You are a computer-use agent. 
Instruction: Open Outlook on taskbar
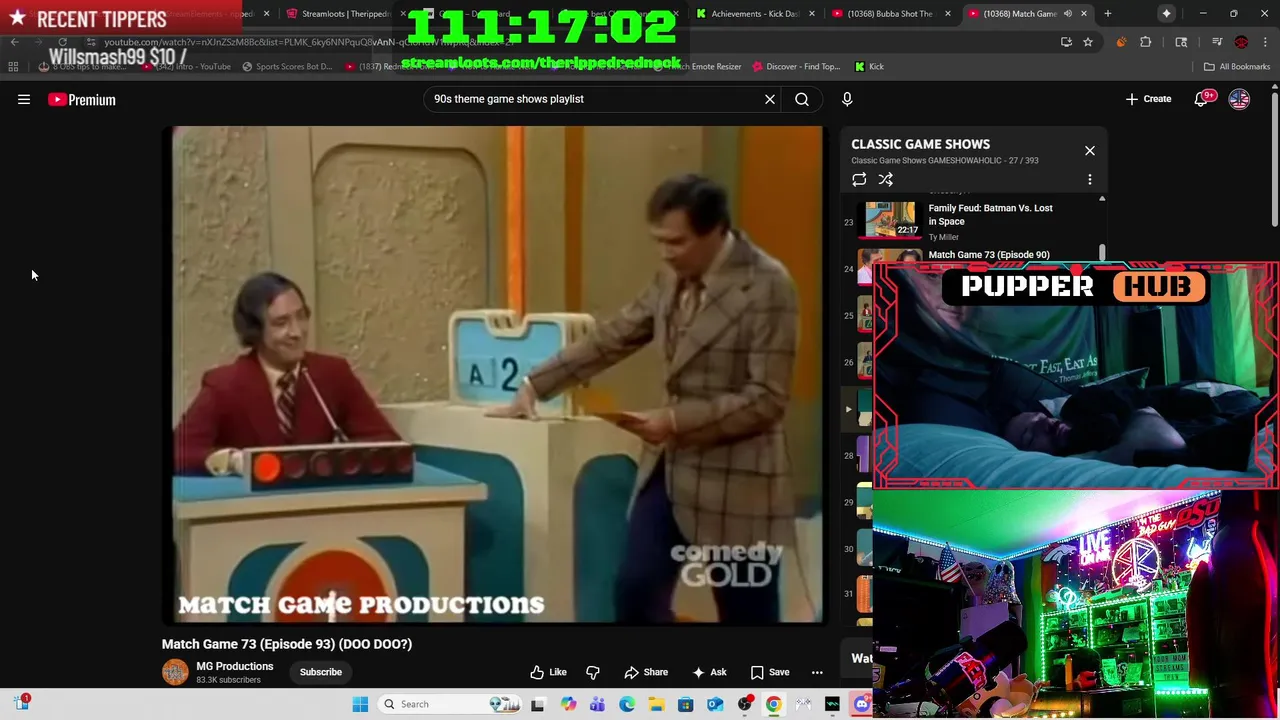click(x=715, y=704)
